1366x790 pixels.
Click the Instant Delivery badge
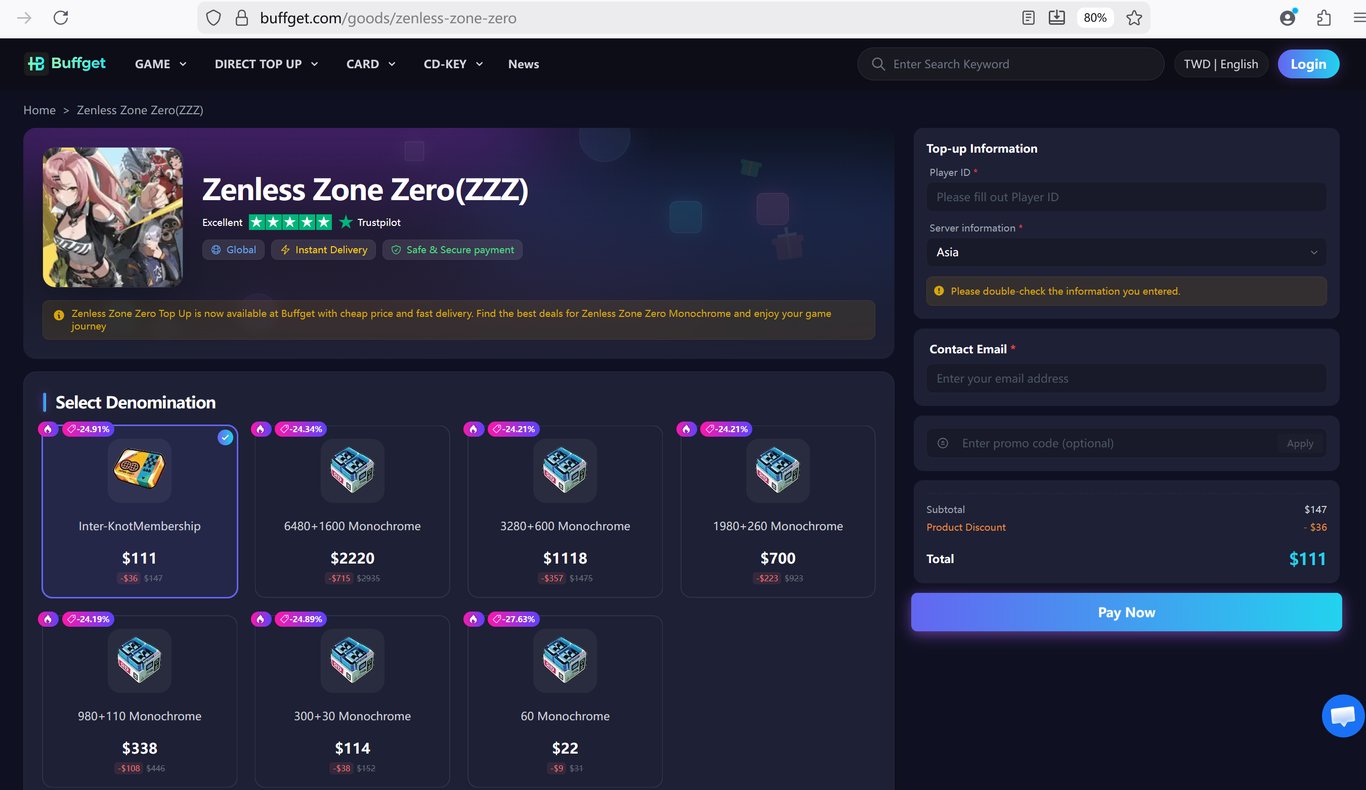pos(323,250)
